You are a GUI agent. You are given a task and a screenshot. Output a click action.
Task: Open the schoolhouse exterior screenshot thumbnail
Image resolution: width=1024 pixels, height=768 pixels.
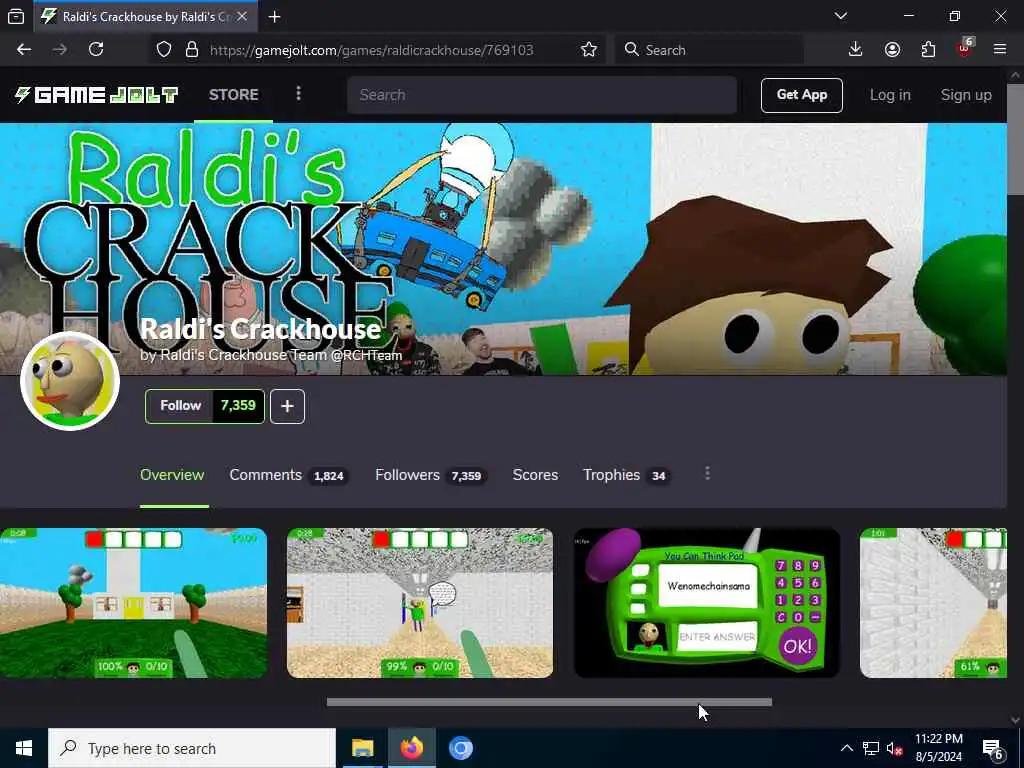(x=133, y=603)
